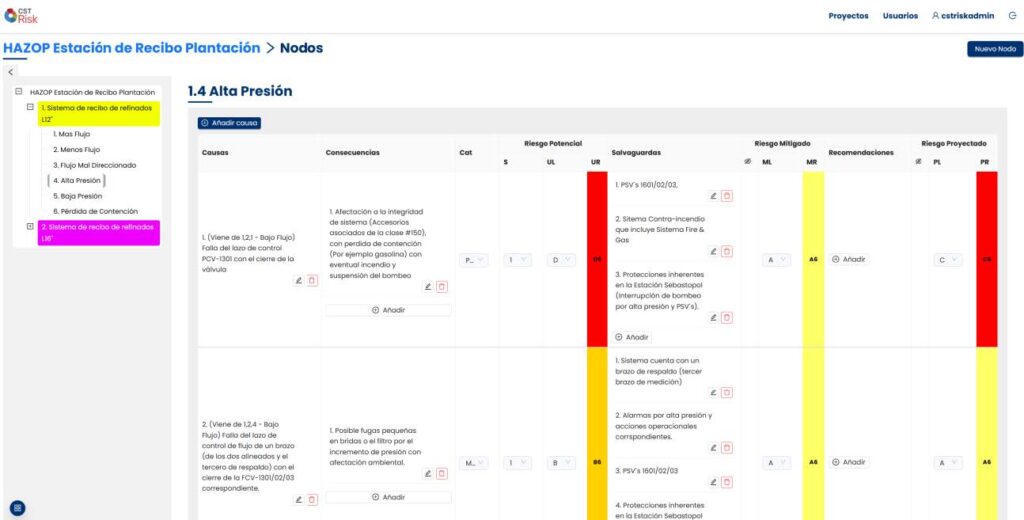Select 2. Menos Flujo in the tree

click(x=76, y=150)
